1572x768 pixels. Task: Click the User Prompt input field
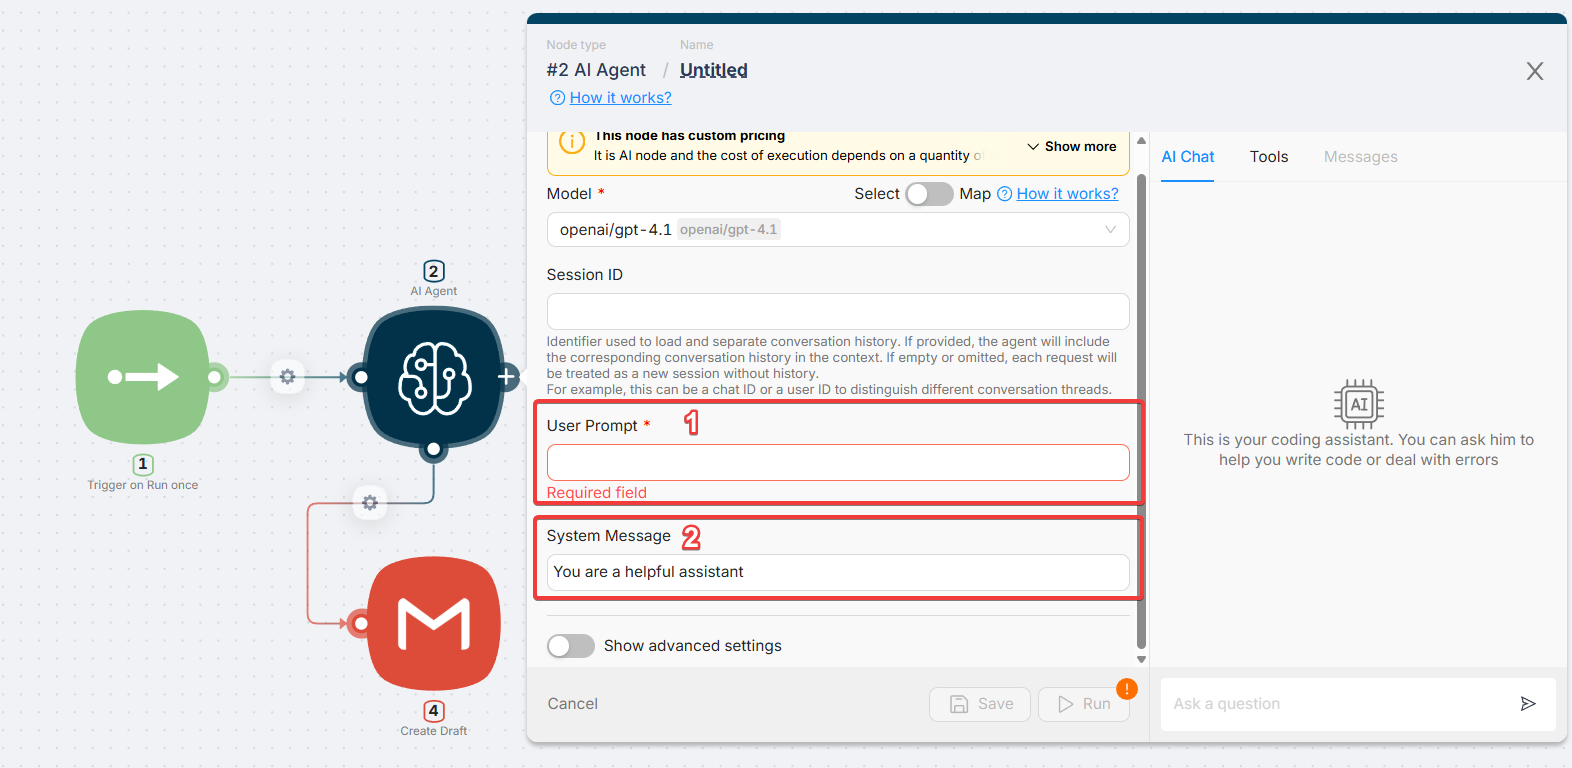coord(837,463)
